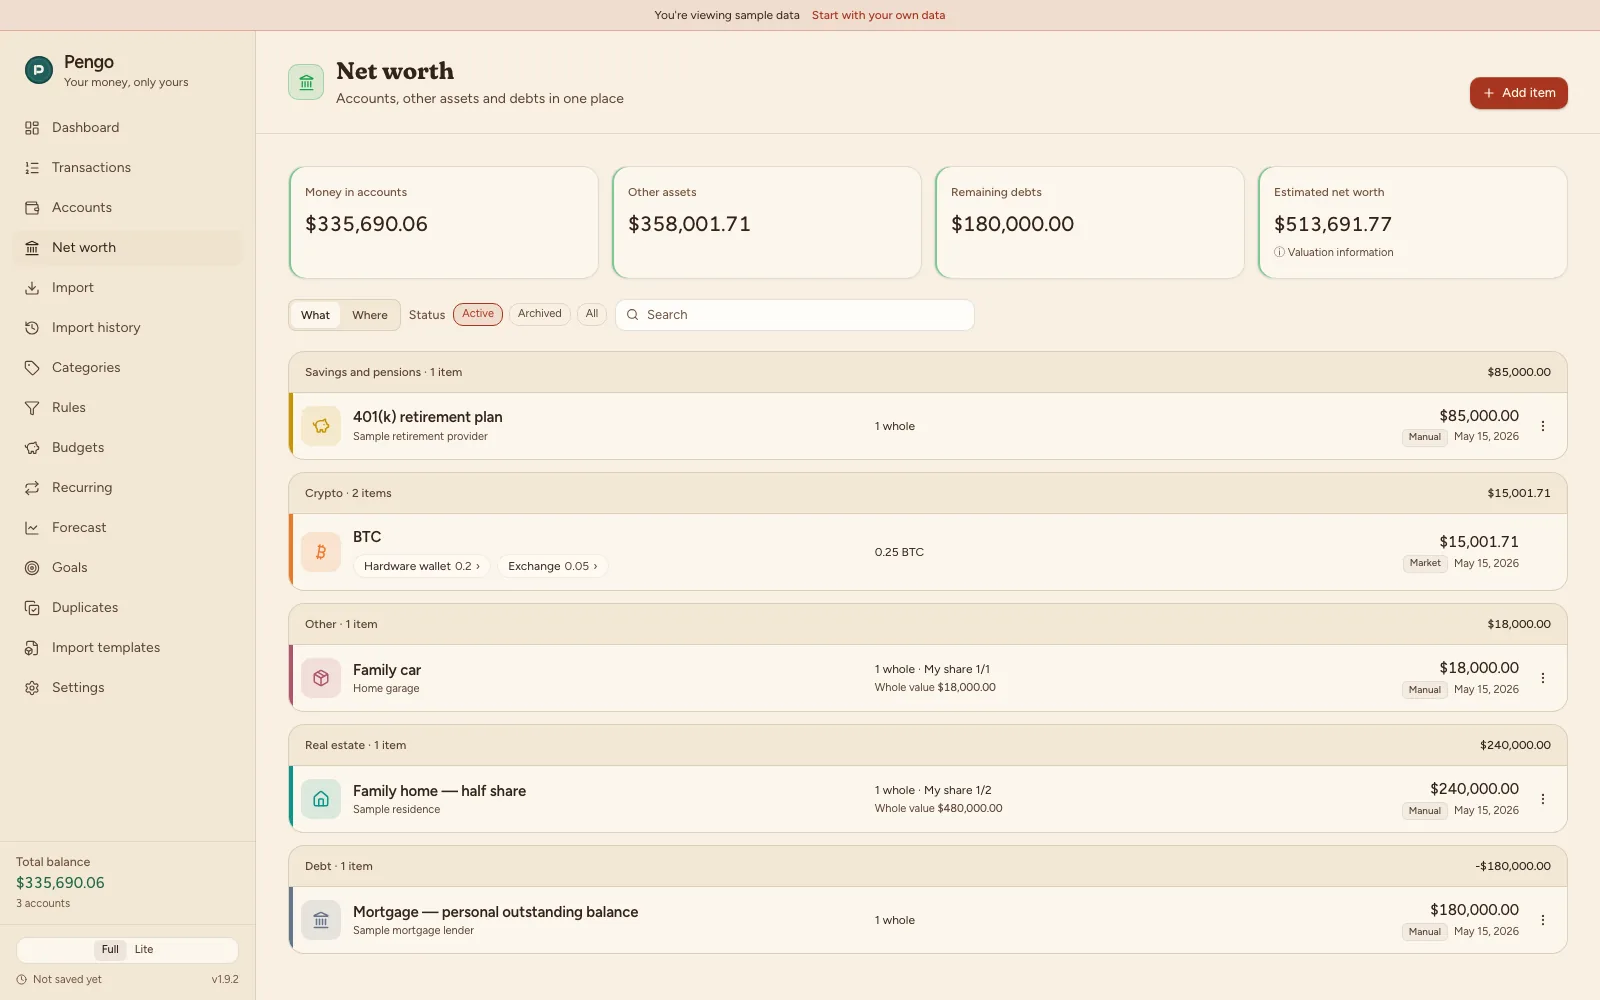Click Whole value $480,000.00 text
The image size is (1600, 1000).
pos(938,808)
